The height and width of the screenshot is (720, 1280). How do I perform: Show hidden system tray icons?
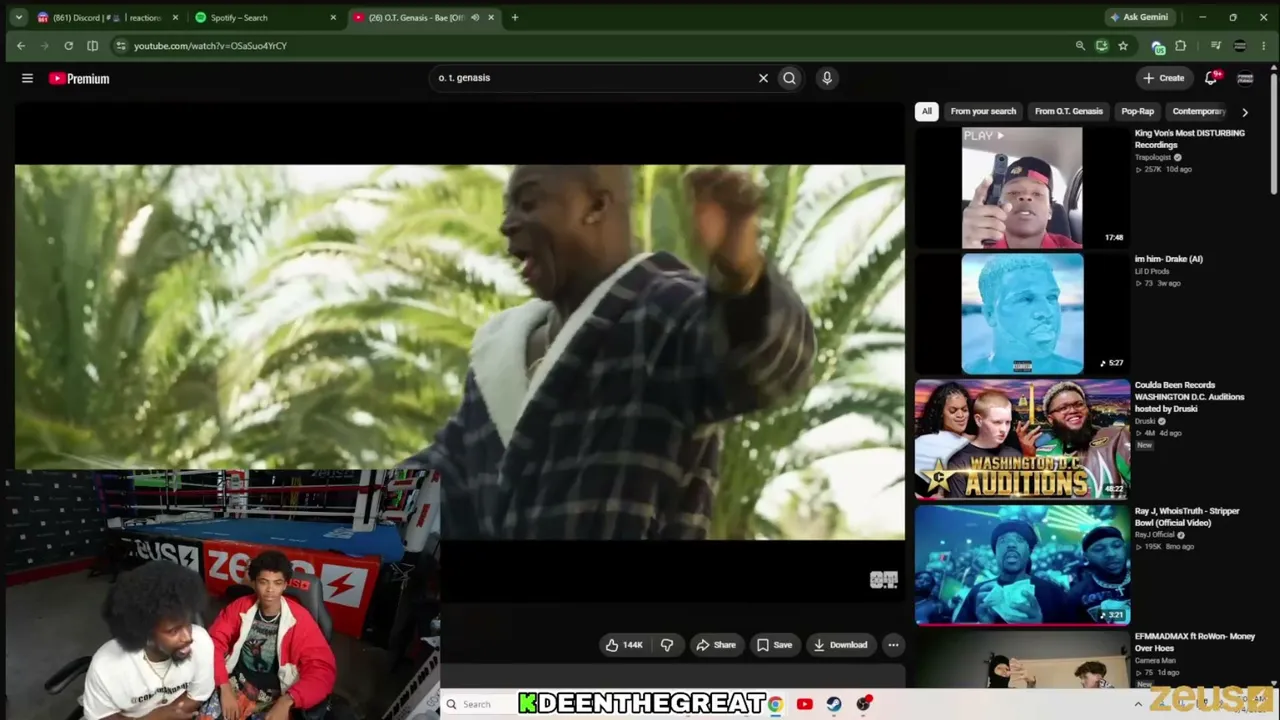pyautogui.click(x=1138, y=704)
